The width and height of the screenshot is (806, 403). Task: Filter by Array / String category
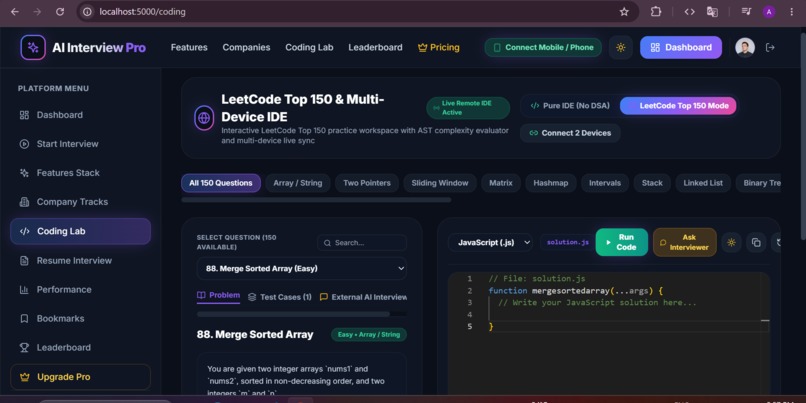click(298, 183)
